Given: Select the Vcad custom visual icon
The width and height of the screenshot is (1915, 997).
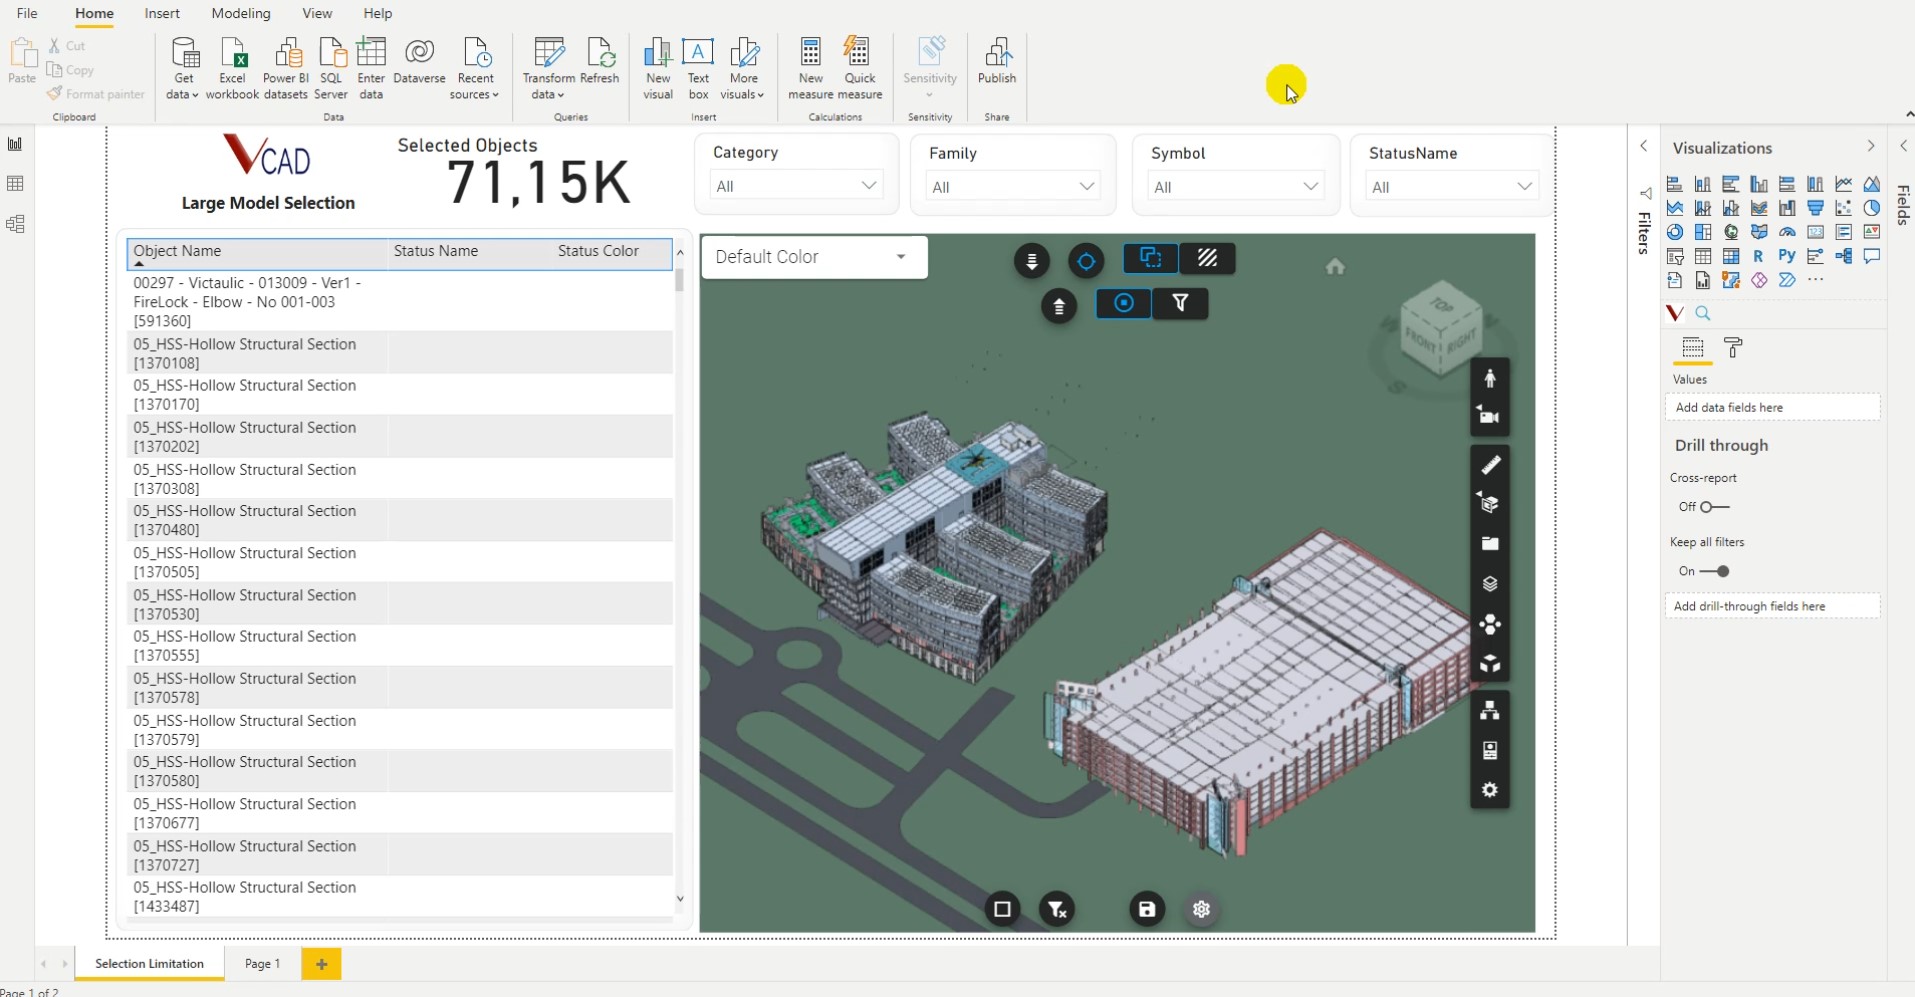Looking at the screenshot, I should 1675,313.
